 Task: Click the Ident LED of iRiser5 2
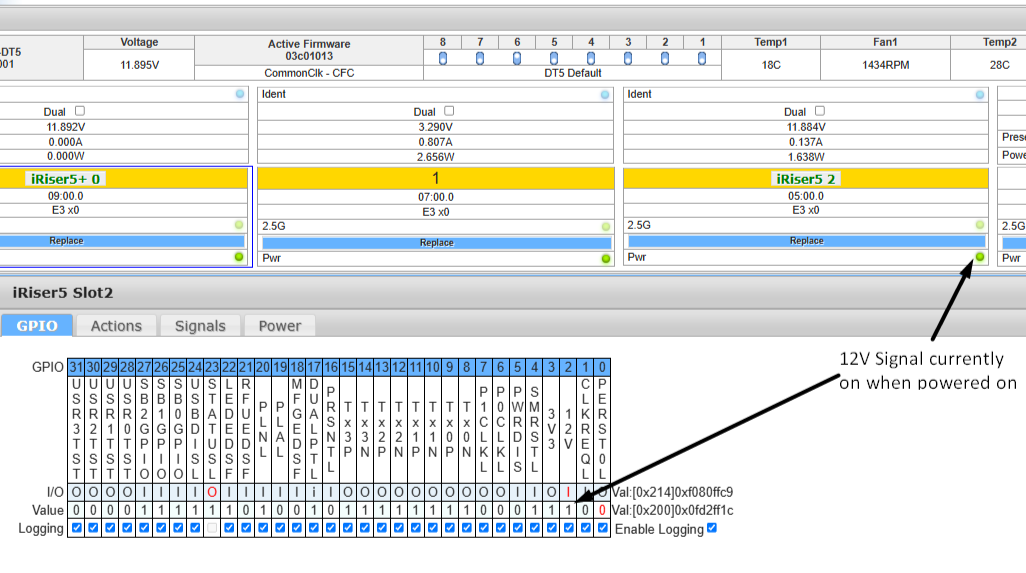coord(980,95)
